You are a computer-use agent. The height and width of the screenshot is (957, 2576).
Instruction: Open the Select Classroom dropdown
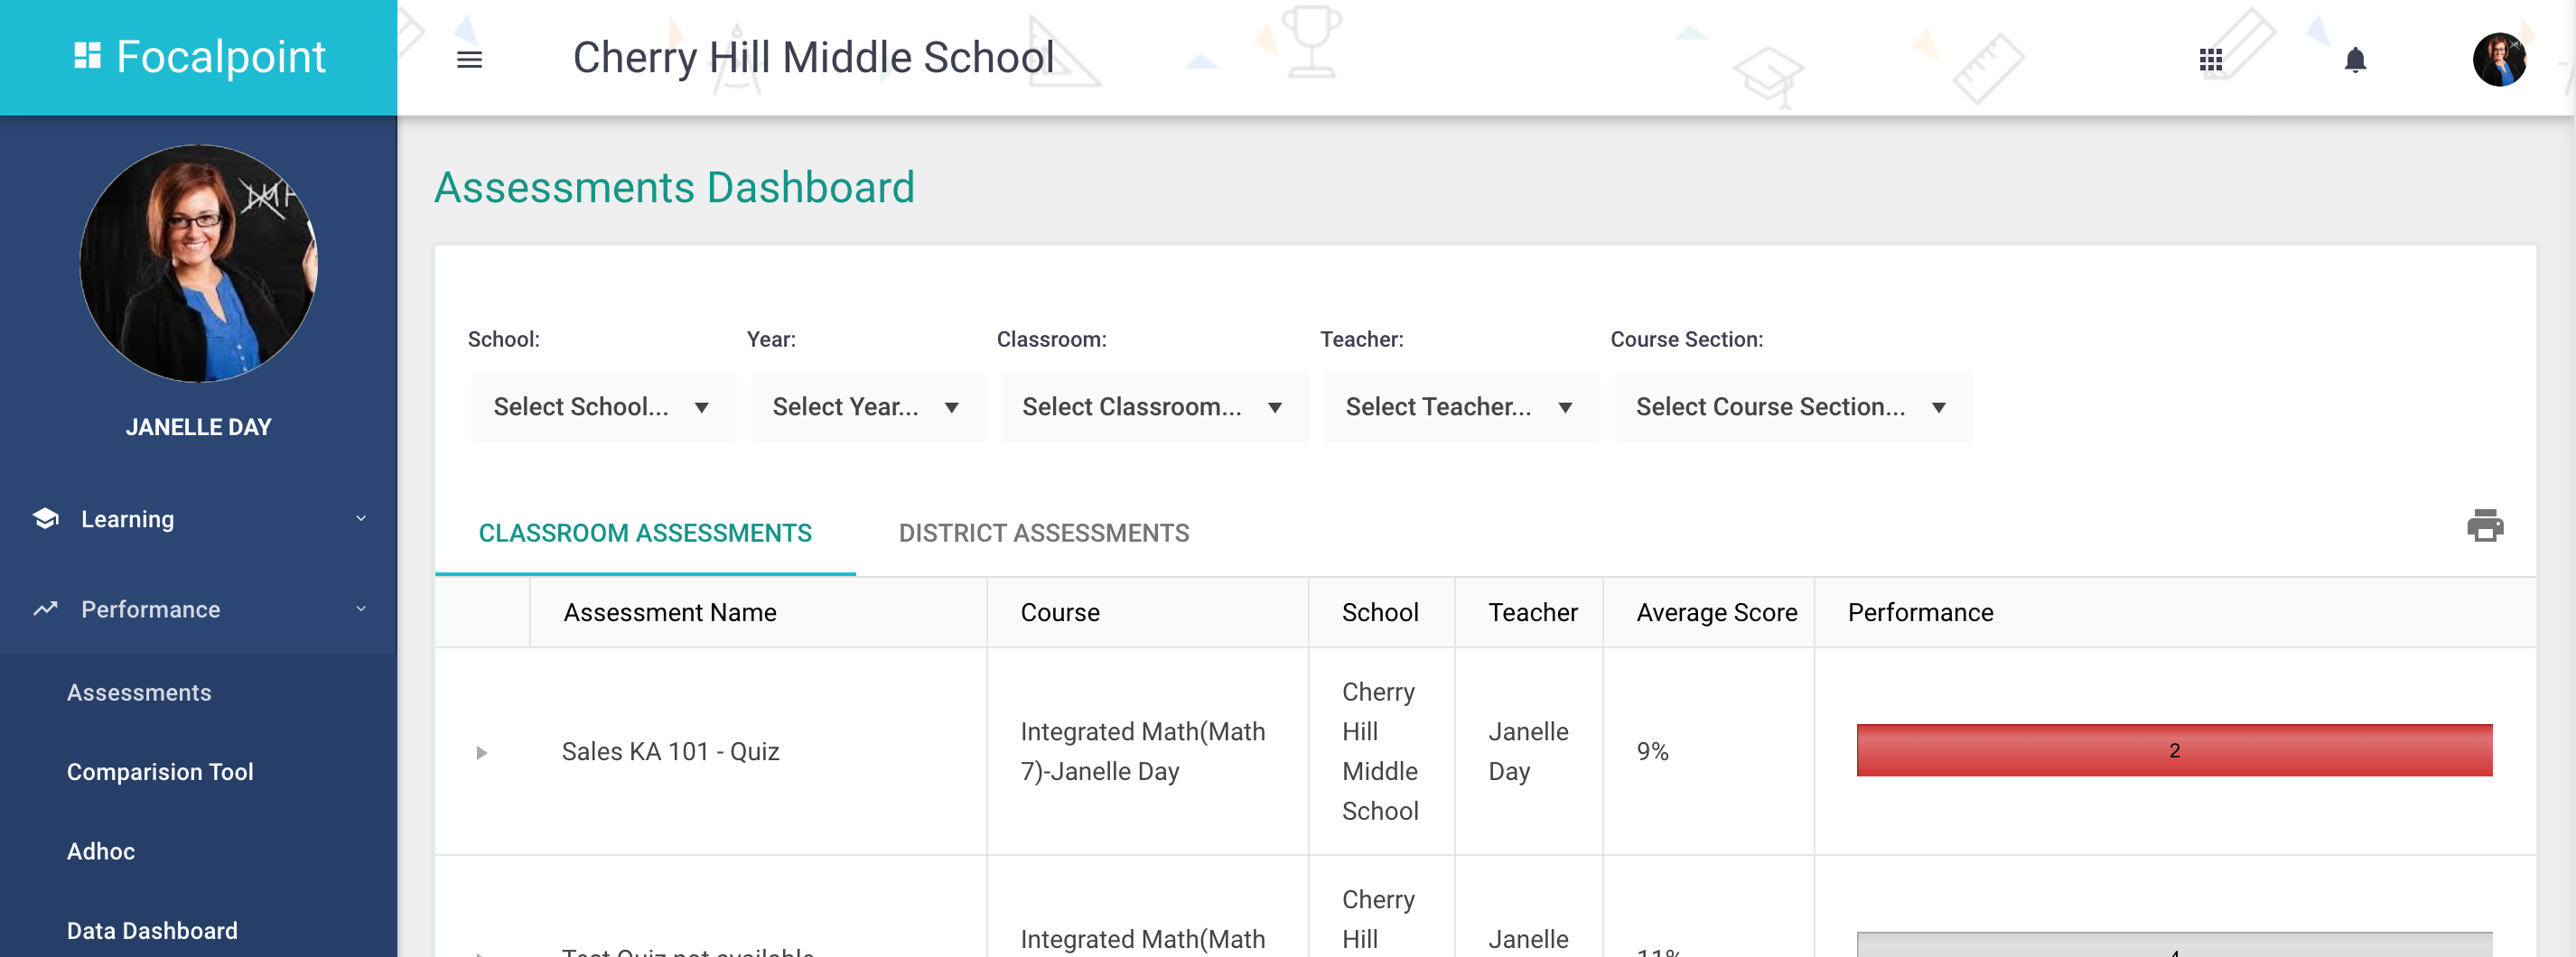click(x=1154, y=407)
